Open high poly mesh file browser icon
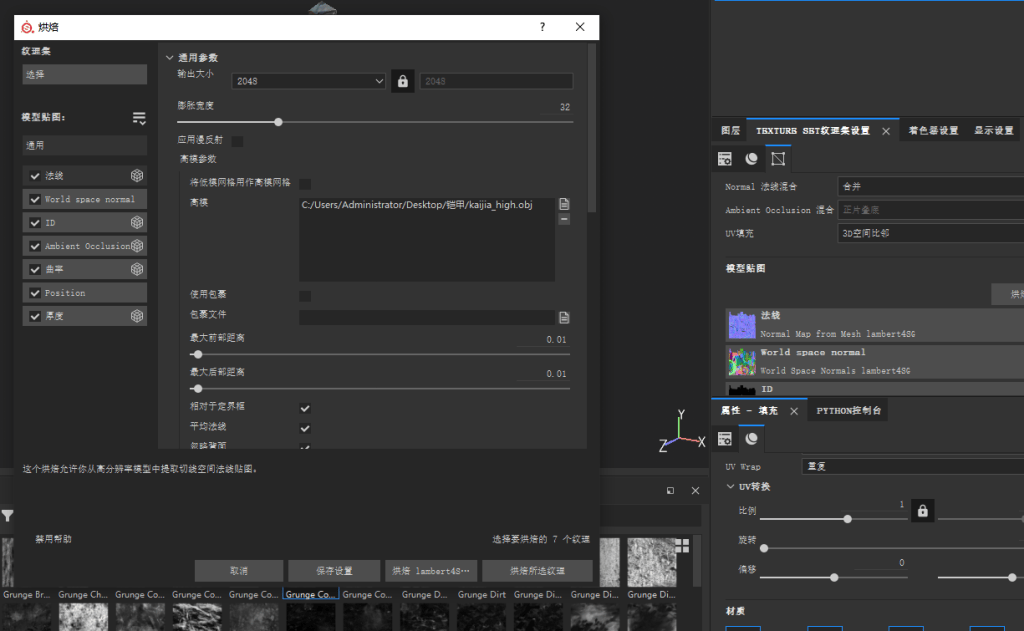 (564, 204)
